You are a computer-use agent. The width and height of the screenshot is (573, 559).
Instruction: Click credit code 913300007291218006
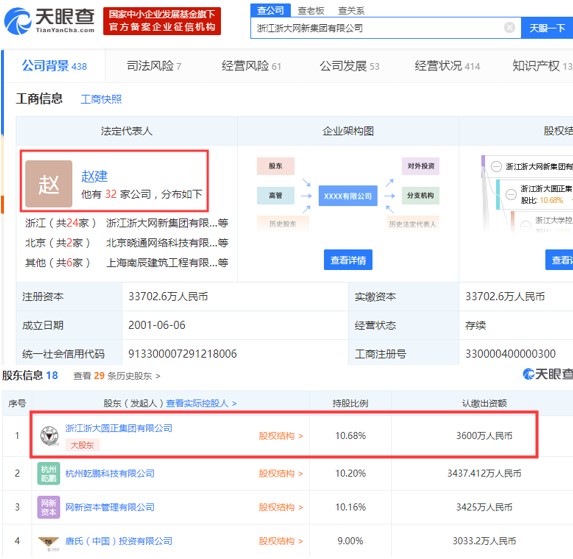point(182,354)
